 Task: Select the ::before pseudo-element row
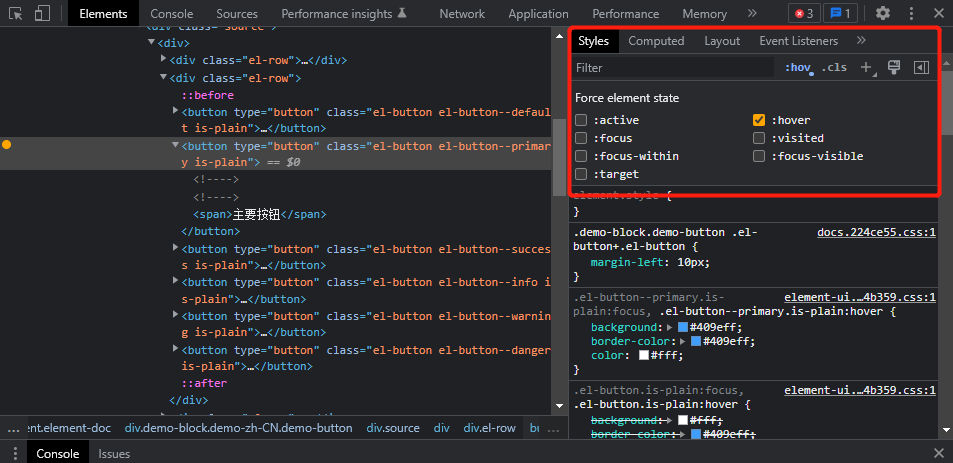208,95
